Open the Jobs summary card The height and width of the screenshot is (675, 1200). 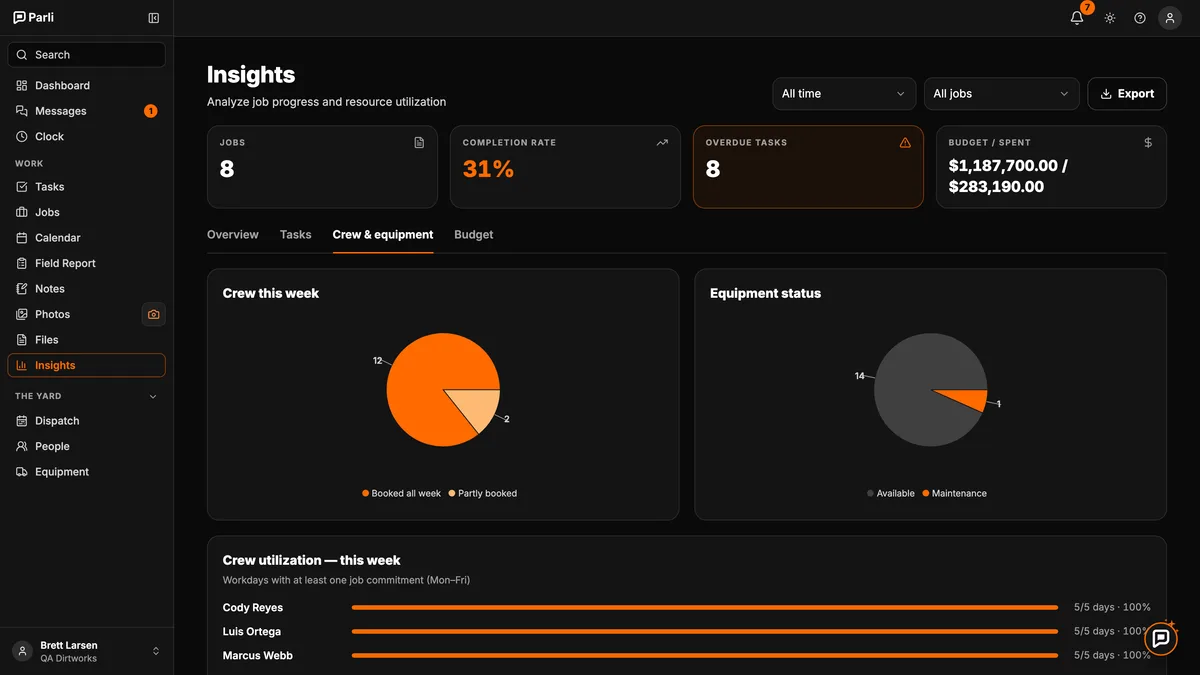[322, 167]
